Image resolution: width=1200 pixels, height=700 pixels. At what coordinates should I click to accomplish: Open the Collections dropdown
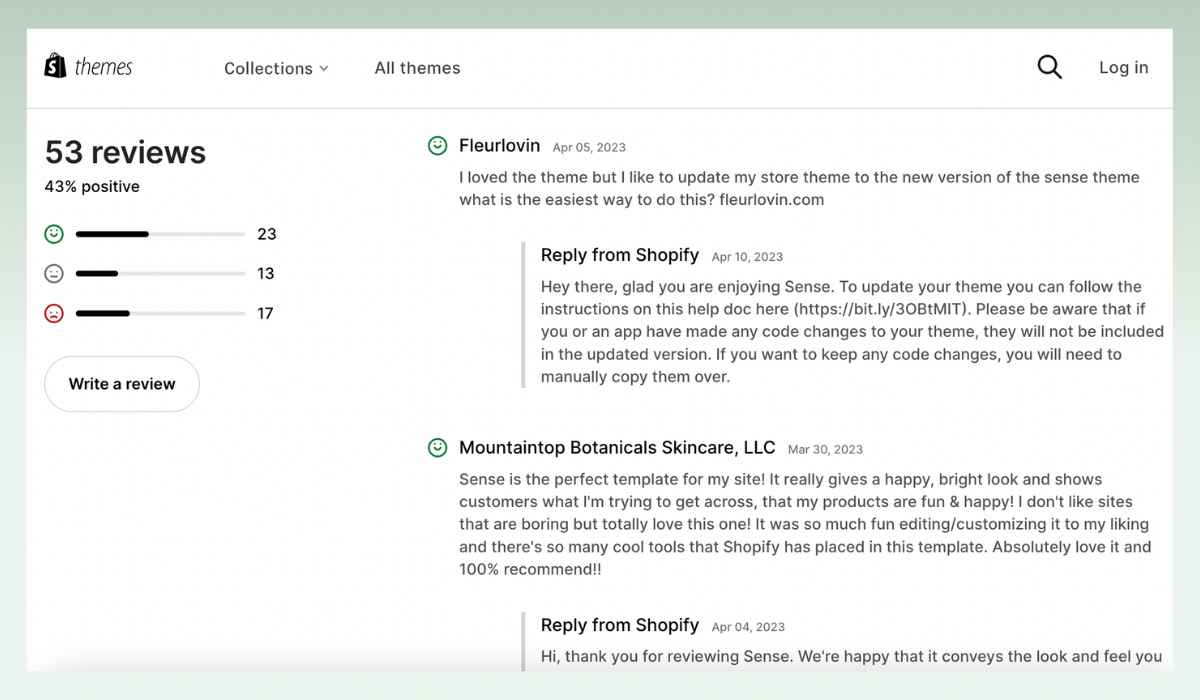(268, 68)
